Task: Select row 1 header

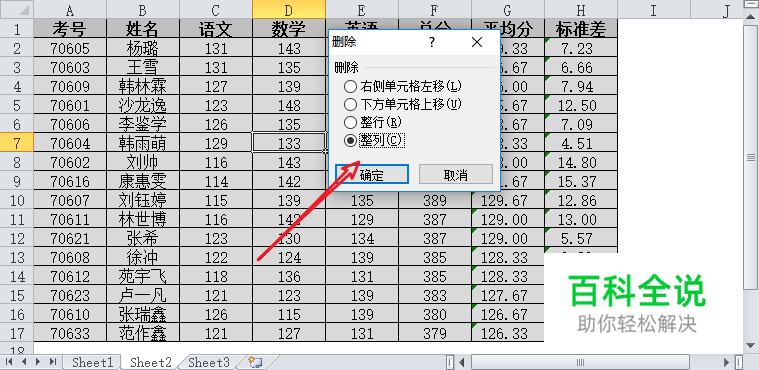Action: pyautogui.click(x=16, y=29)
